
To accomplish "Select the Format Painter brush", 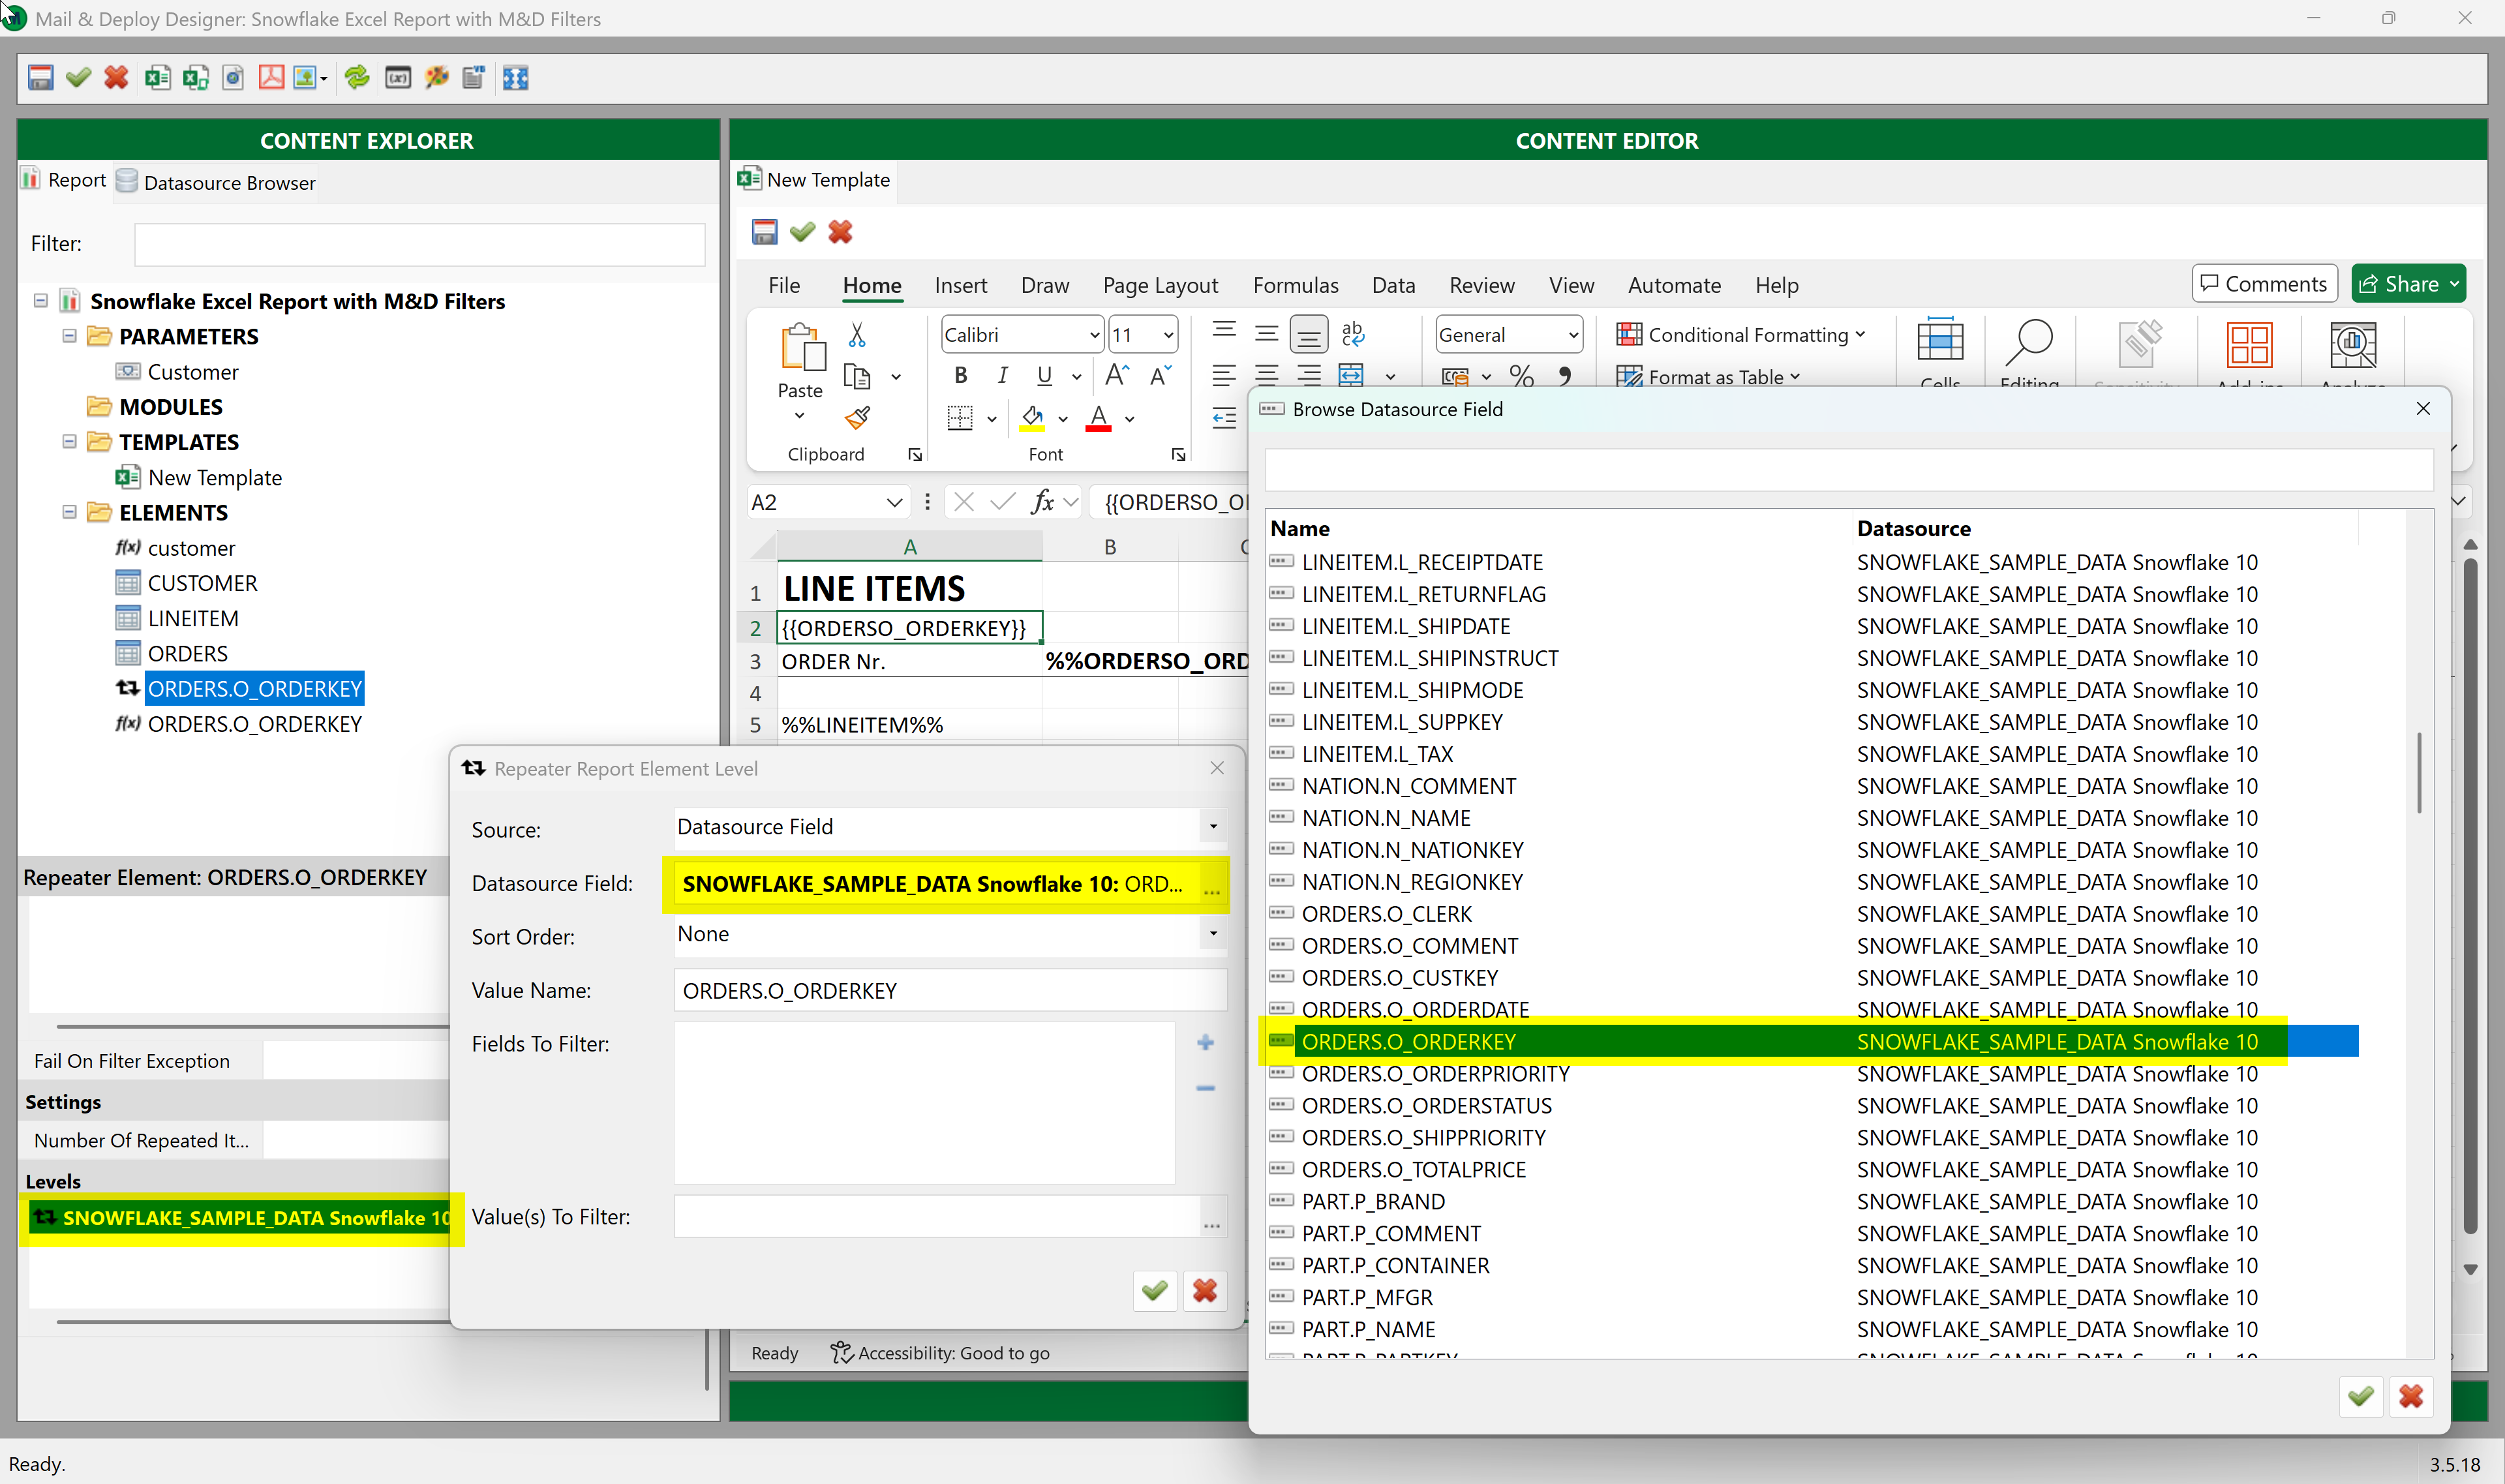I will [858, 418].
